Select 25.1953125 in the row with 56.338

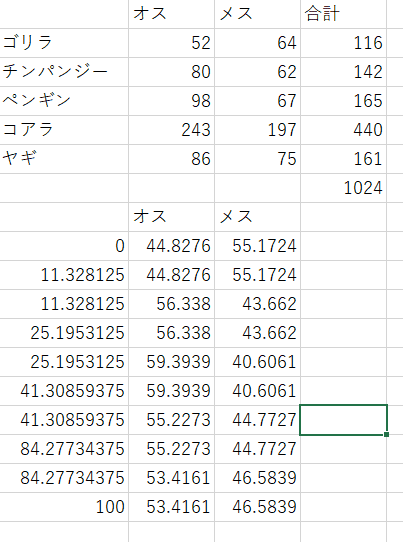(x=64, y=334)
